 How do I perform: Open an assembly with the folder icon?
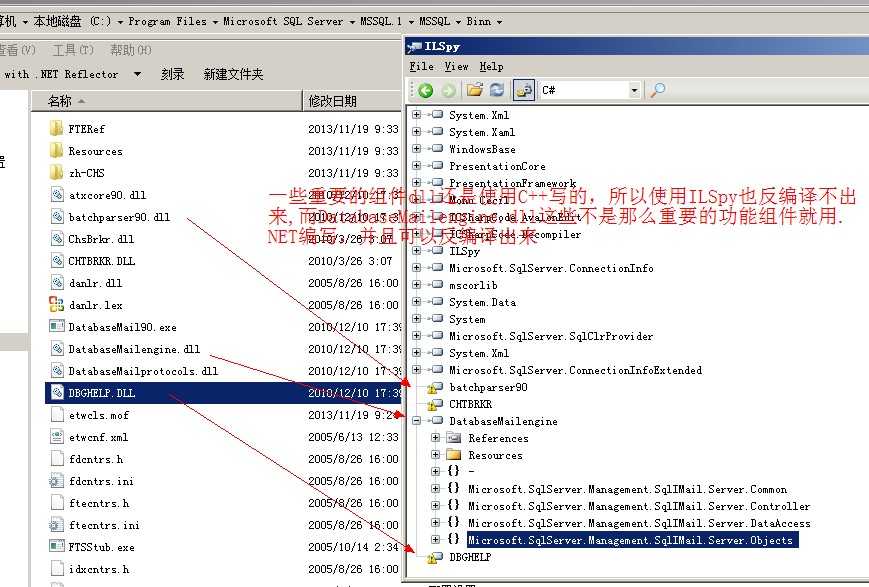click(x=474, y=89)
